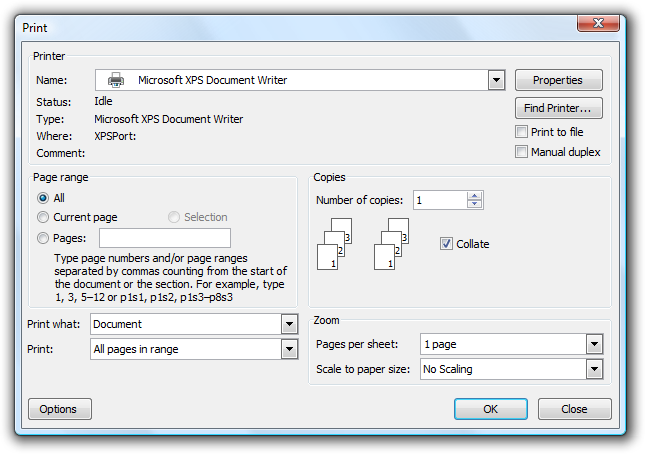Open the printer Name dropdown
645x454 pixels.
(497, 80)
